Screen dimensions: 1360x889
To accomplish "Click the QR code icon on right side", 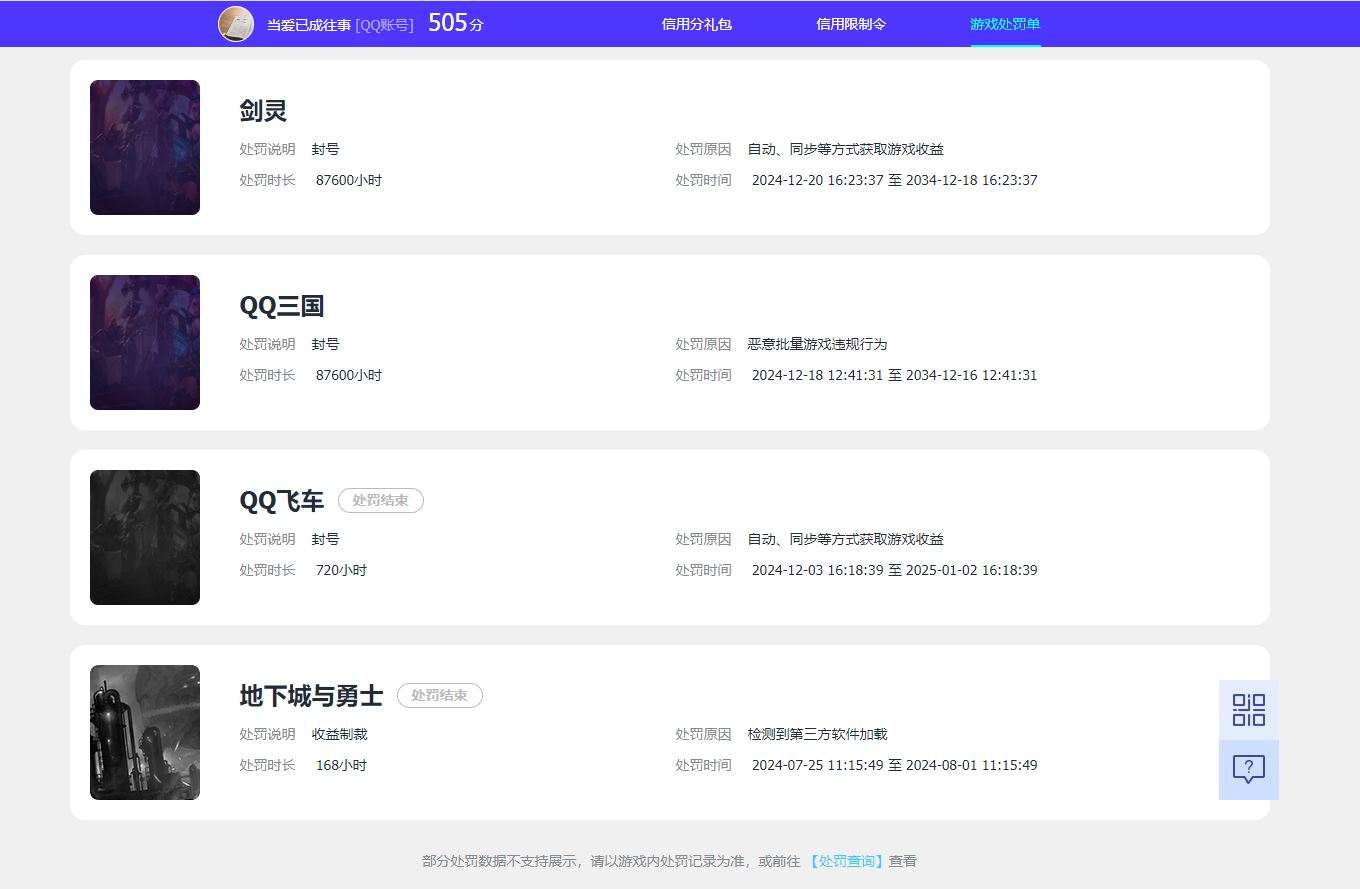I will click(1248, 710).
